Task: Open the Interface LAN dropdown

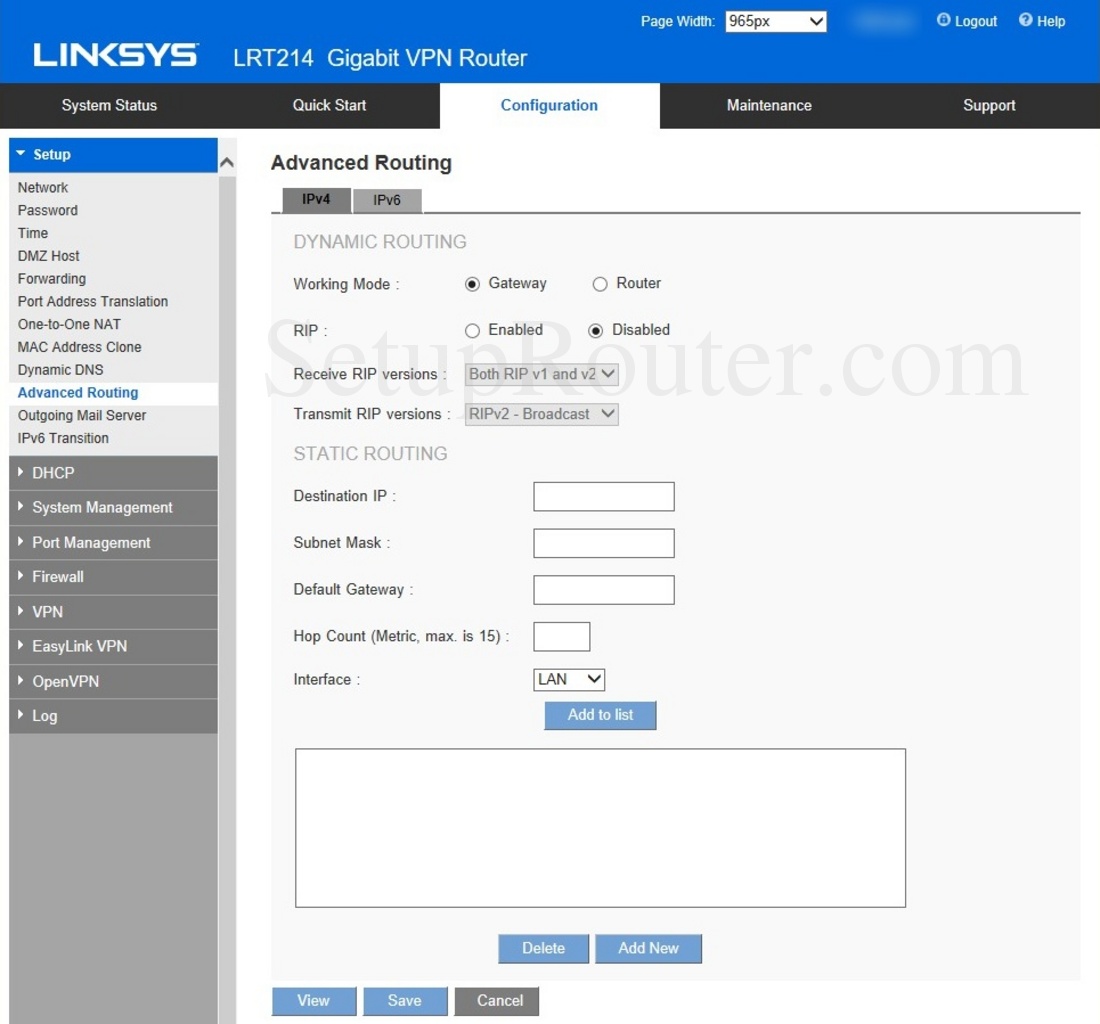Action: click(x=569, y=680)
